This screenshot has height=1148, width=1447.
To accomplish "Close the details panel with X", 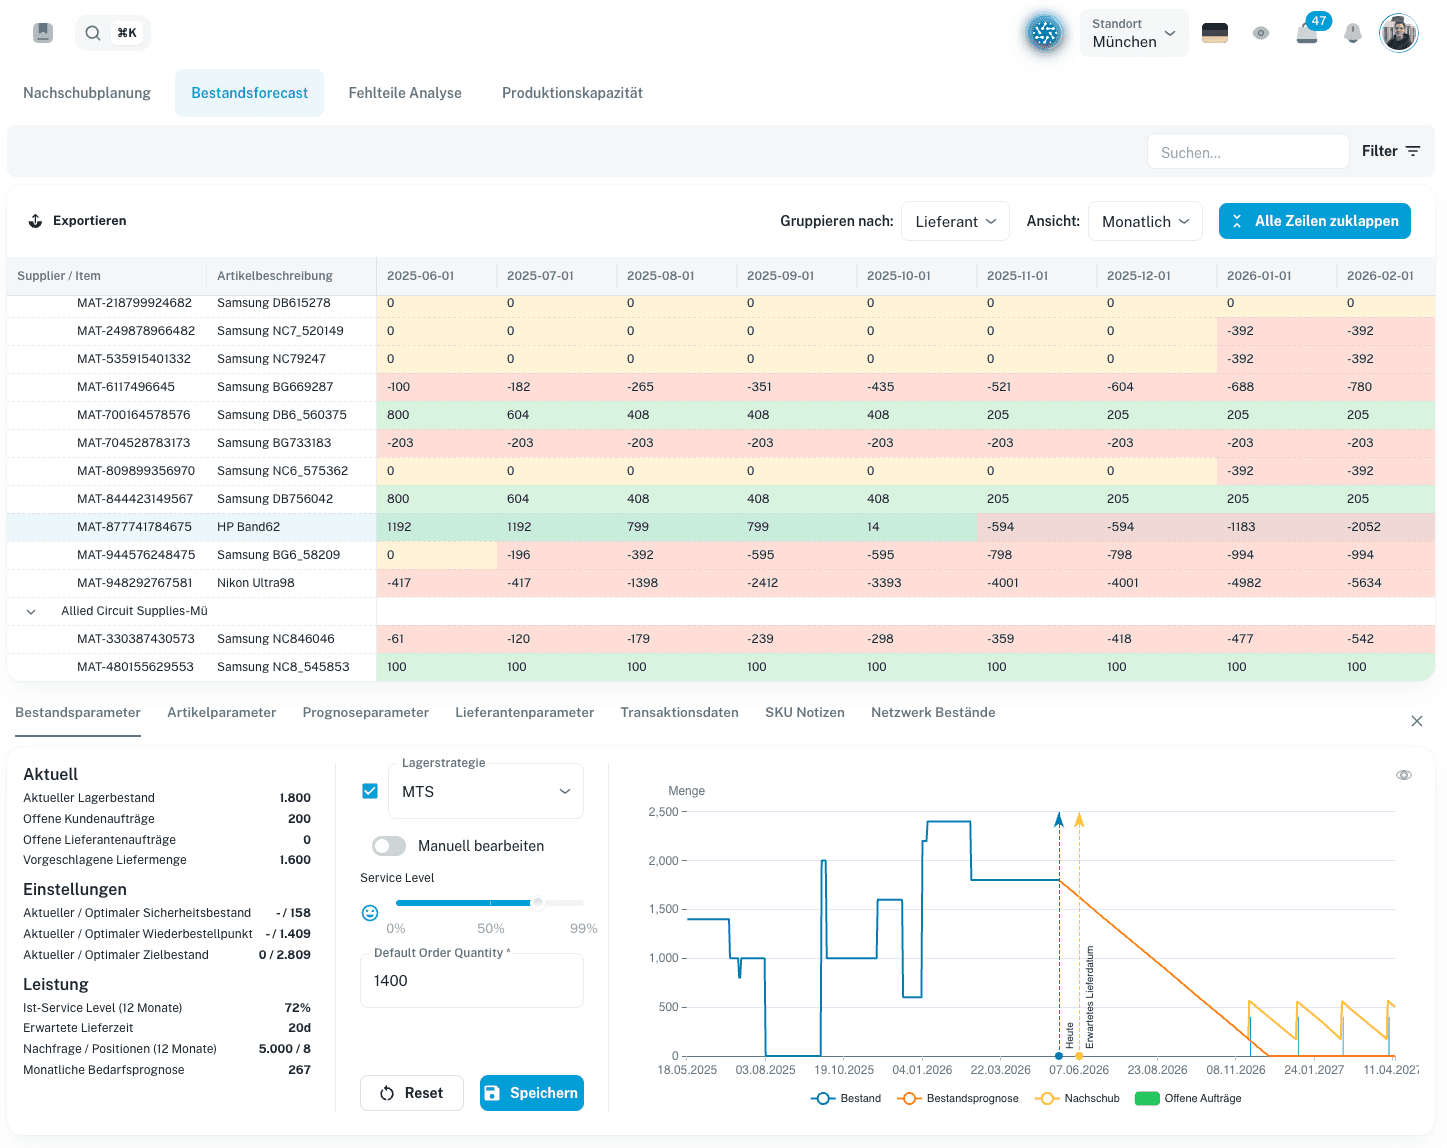I will [1417, 721].
